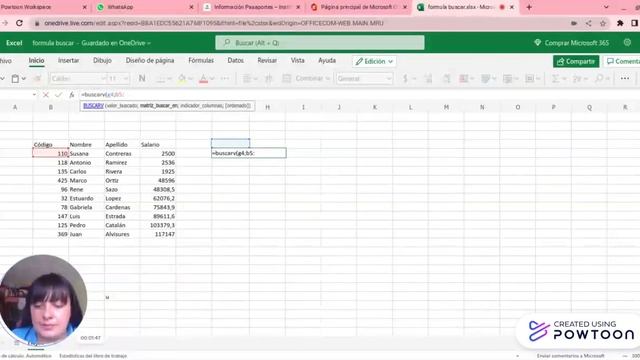Open a new browser tab with plus
Viewport: 640px width, 360px height.
click(x=529, y=7)
